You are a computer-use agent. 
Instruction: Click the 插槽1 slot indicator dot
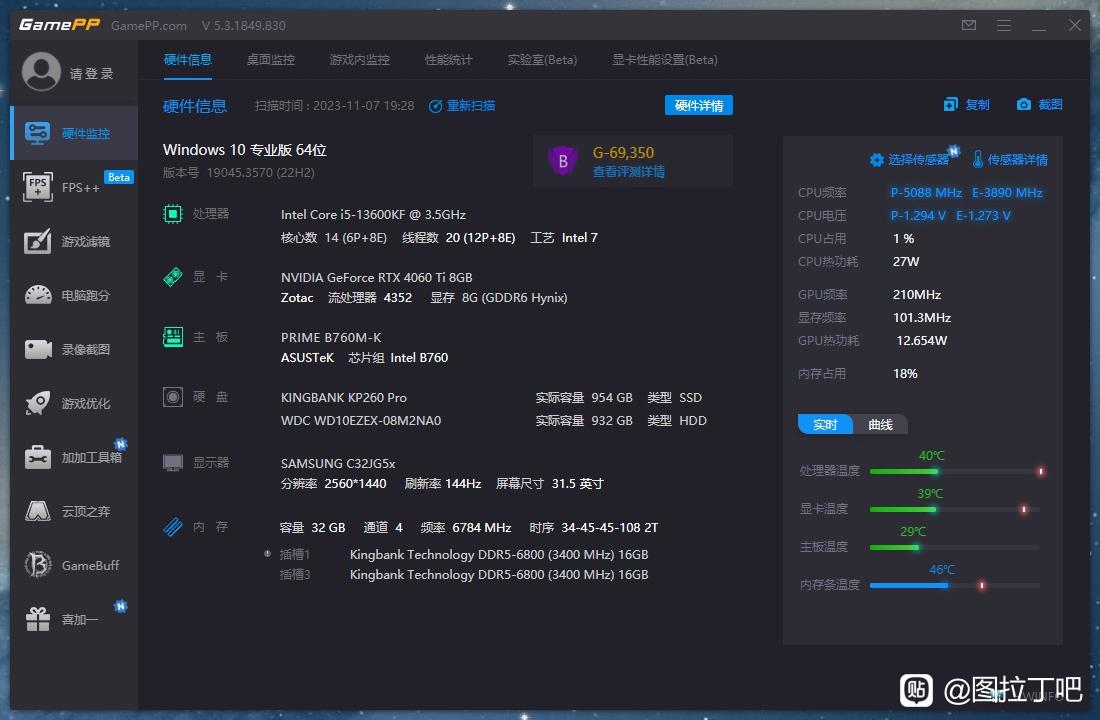pyautogui.click(x=267, y=554)
